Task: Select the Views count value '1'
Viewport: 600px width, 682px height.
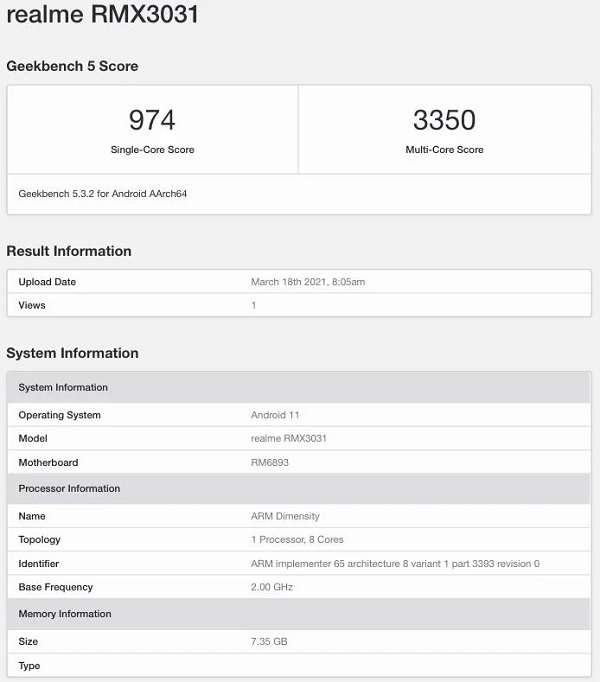Action: 254,305
